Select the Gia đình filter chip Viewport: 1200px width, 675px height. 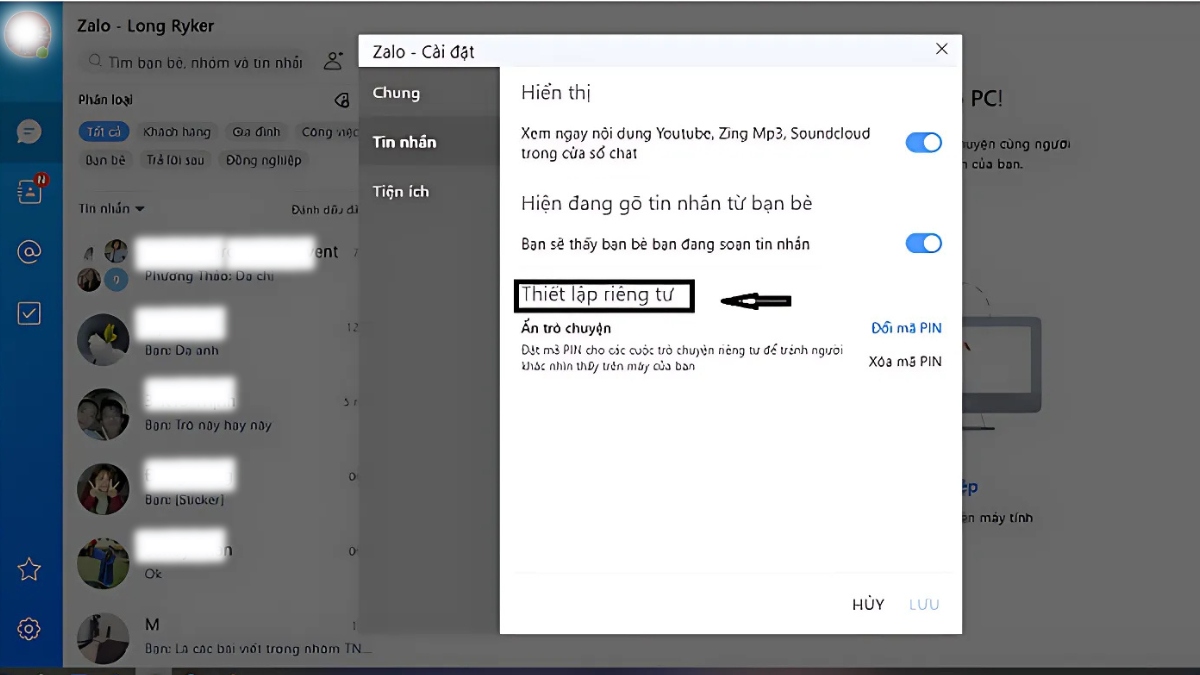coord(257,132)
